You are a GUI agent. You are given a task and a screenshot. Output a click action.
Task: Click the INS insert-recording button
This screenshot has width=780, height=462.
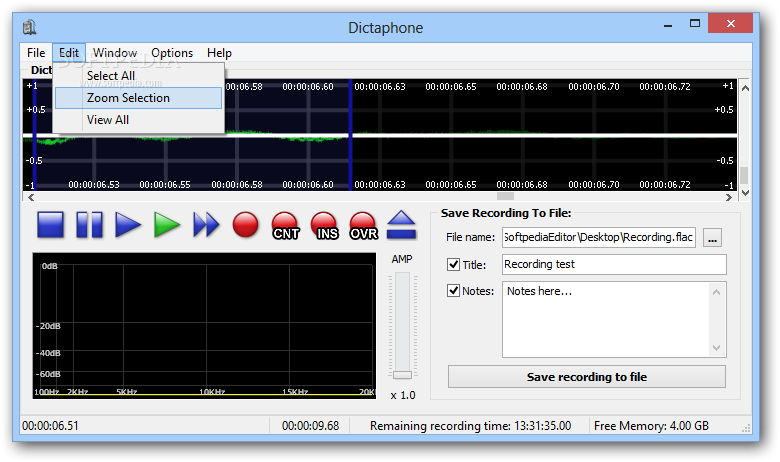pyautogui.click(x=324, y=226)
